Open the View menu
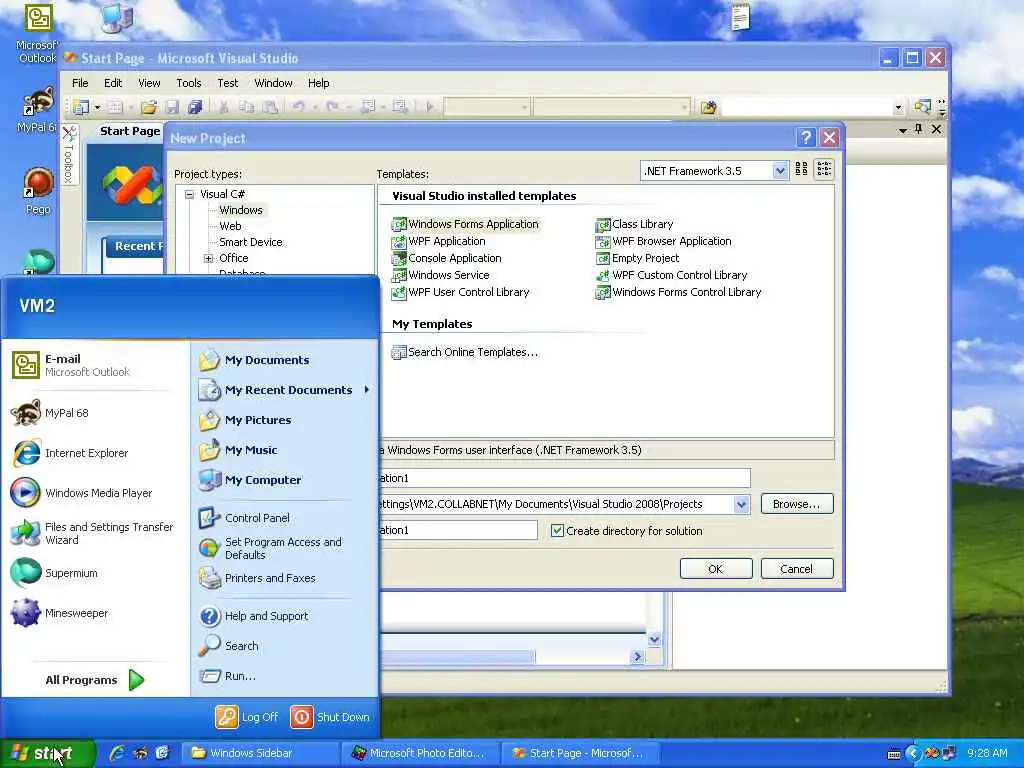Screen dimensions: 1024x768 [x=149, y=83]
